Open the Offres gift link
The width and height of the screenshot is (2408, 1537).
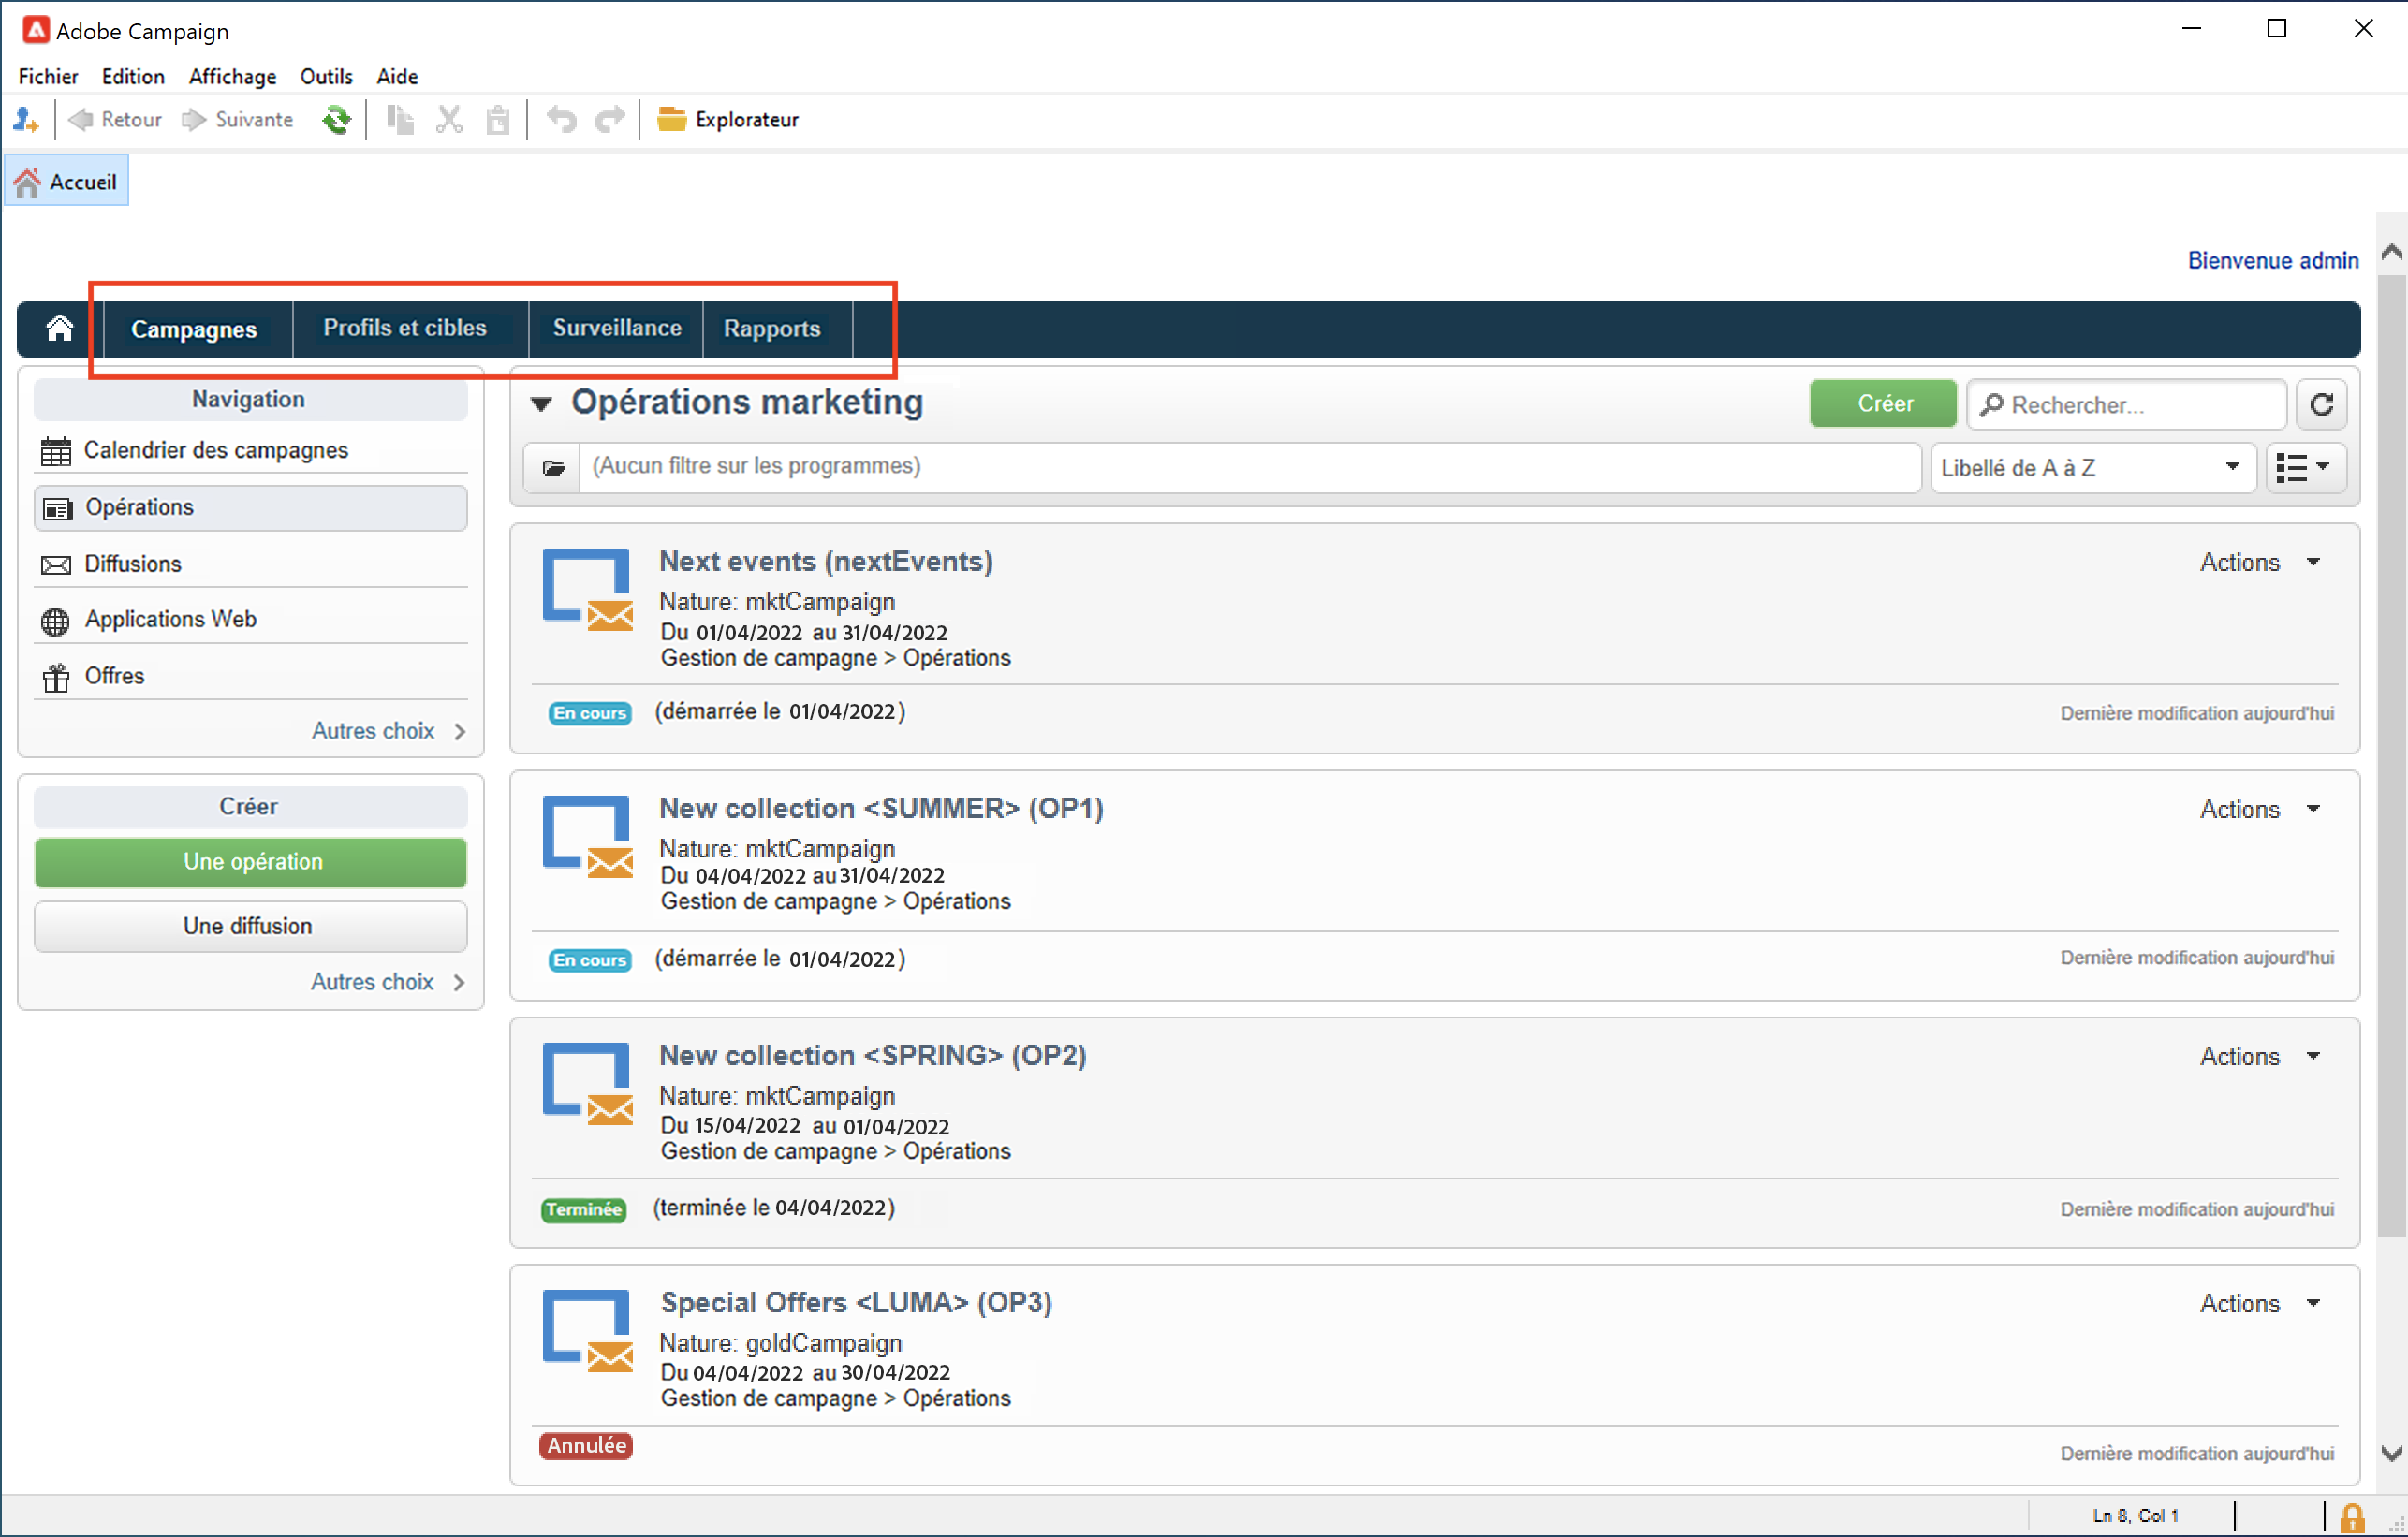point(114,676)
